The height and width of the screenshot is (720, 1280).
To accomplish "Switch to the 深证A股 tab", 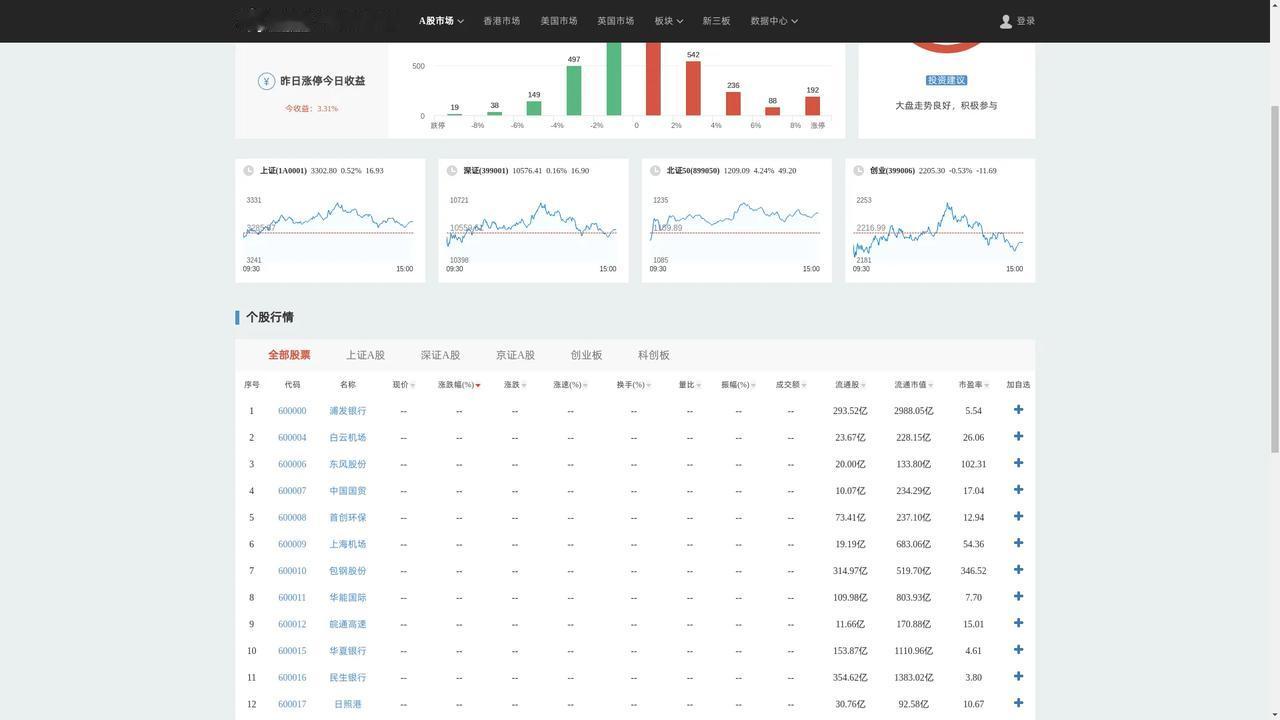I will click(440, 355).
